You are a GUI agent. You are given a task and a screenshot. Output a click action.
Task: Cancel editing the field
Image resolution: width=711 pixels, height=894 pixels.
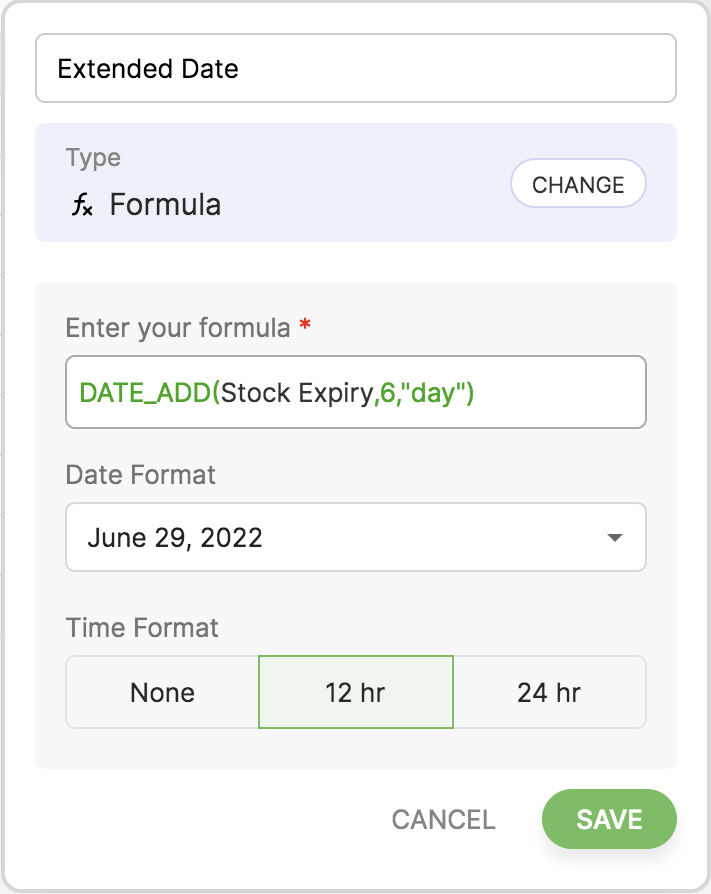point(443,820)
